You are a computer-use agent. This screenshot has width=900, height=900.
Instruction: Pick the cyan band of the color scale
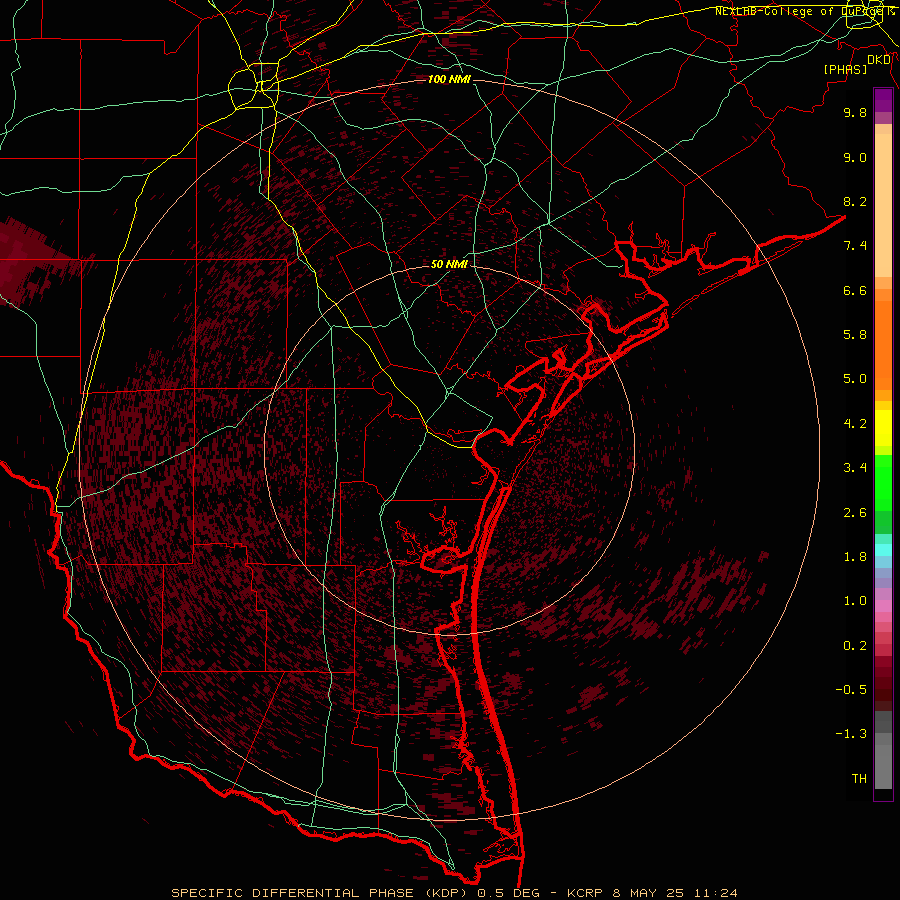pyautogui.click(x=883, y=550)
